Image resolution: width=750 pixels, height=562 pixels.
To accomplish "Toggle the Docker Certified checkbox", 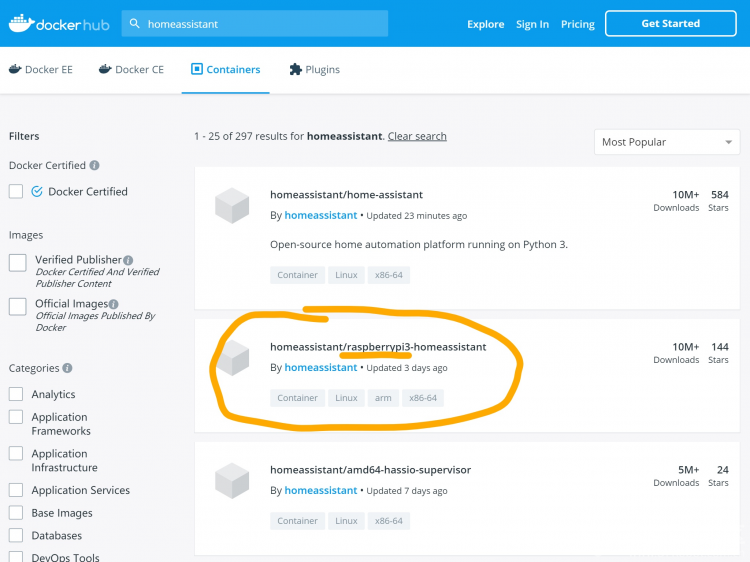I will click(16, 191).
